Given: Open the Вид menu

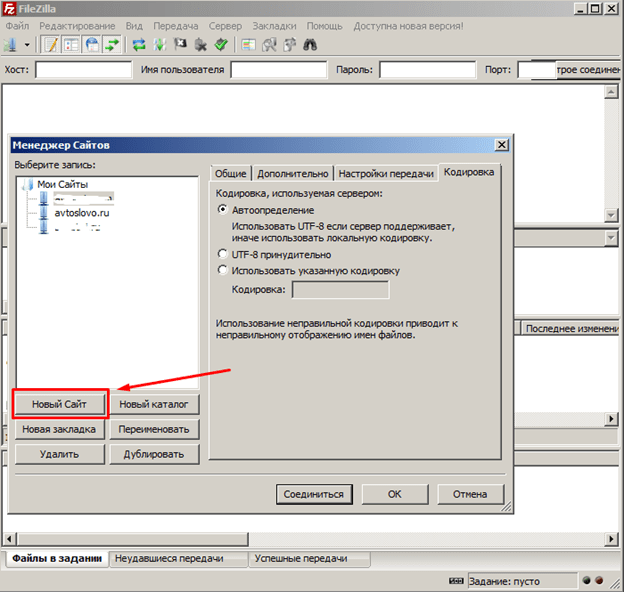Looking at the screenshot, I should (x=134, y=26).
